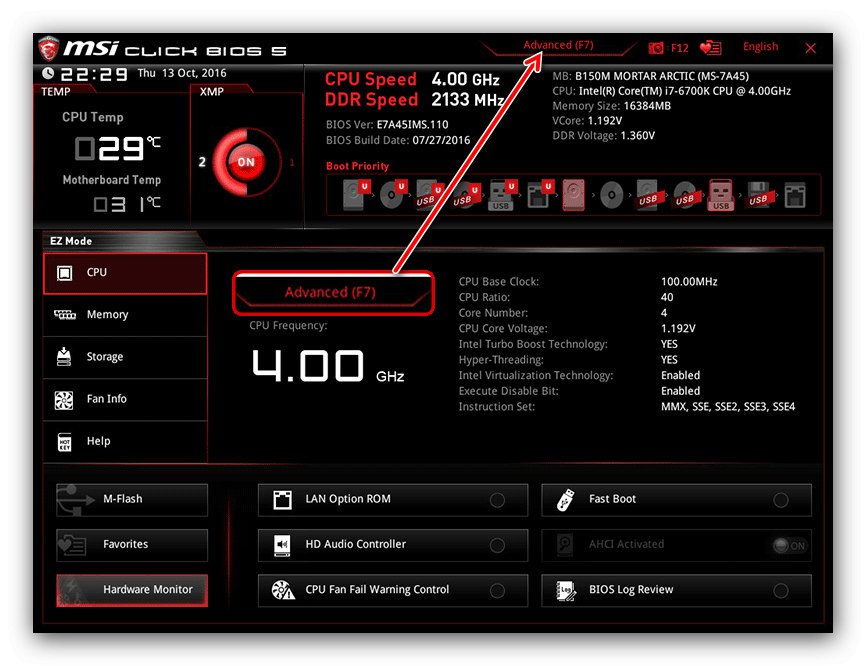The width and height of the screenshot is (866, 666).
Task: Select the last legacy network boot icon
Action: click(x=795, y=194)
